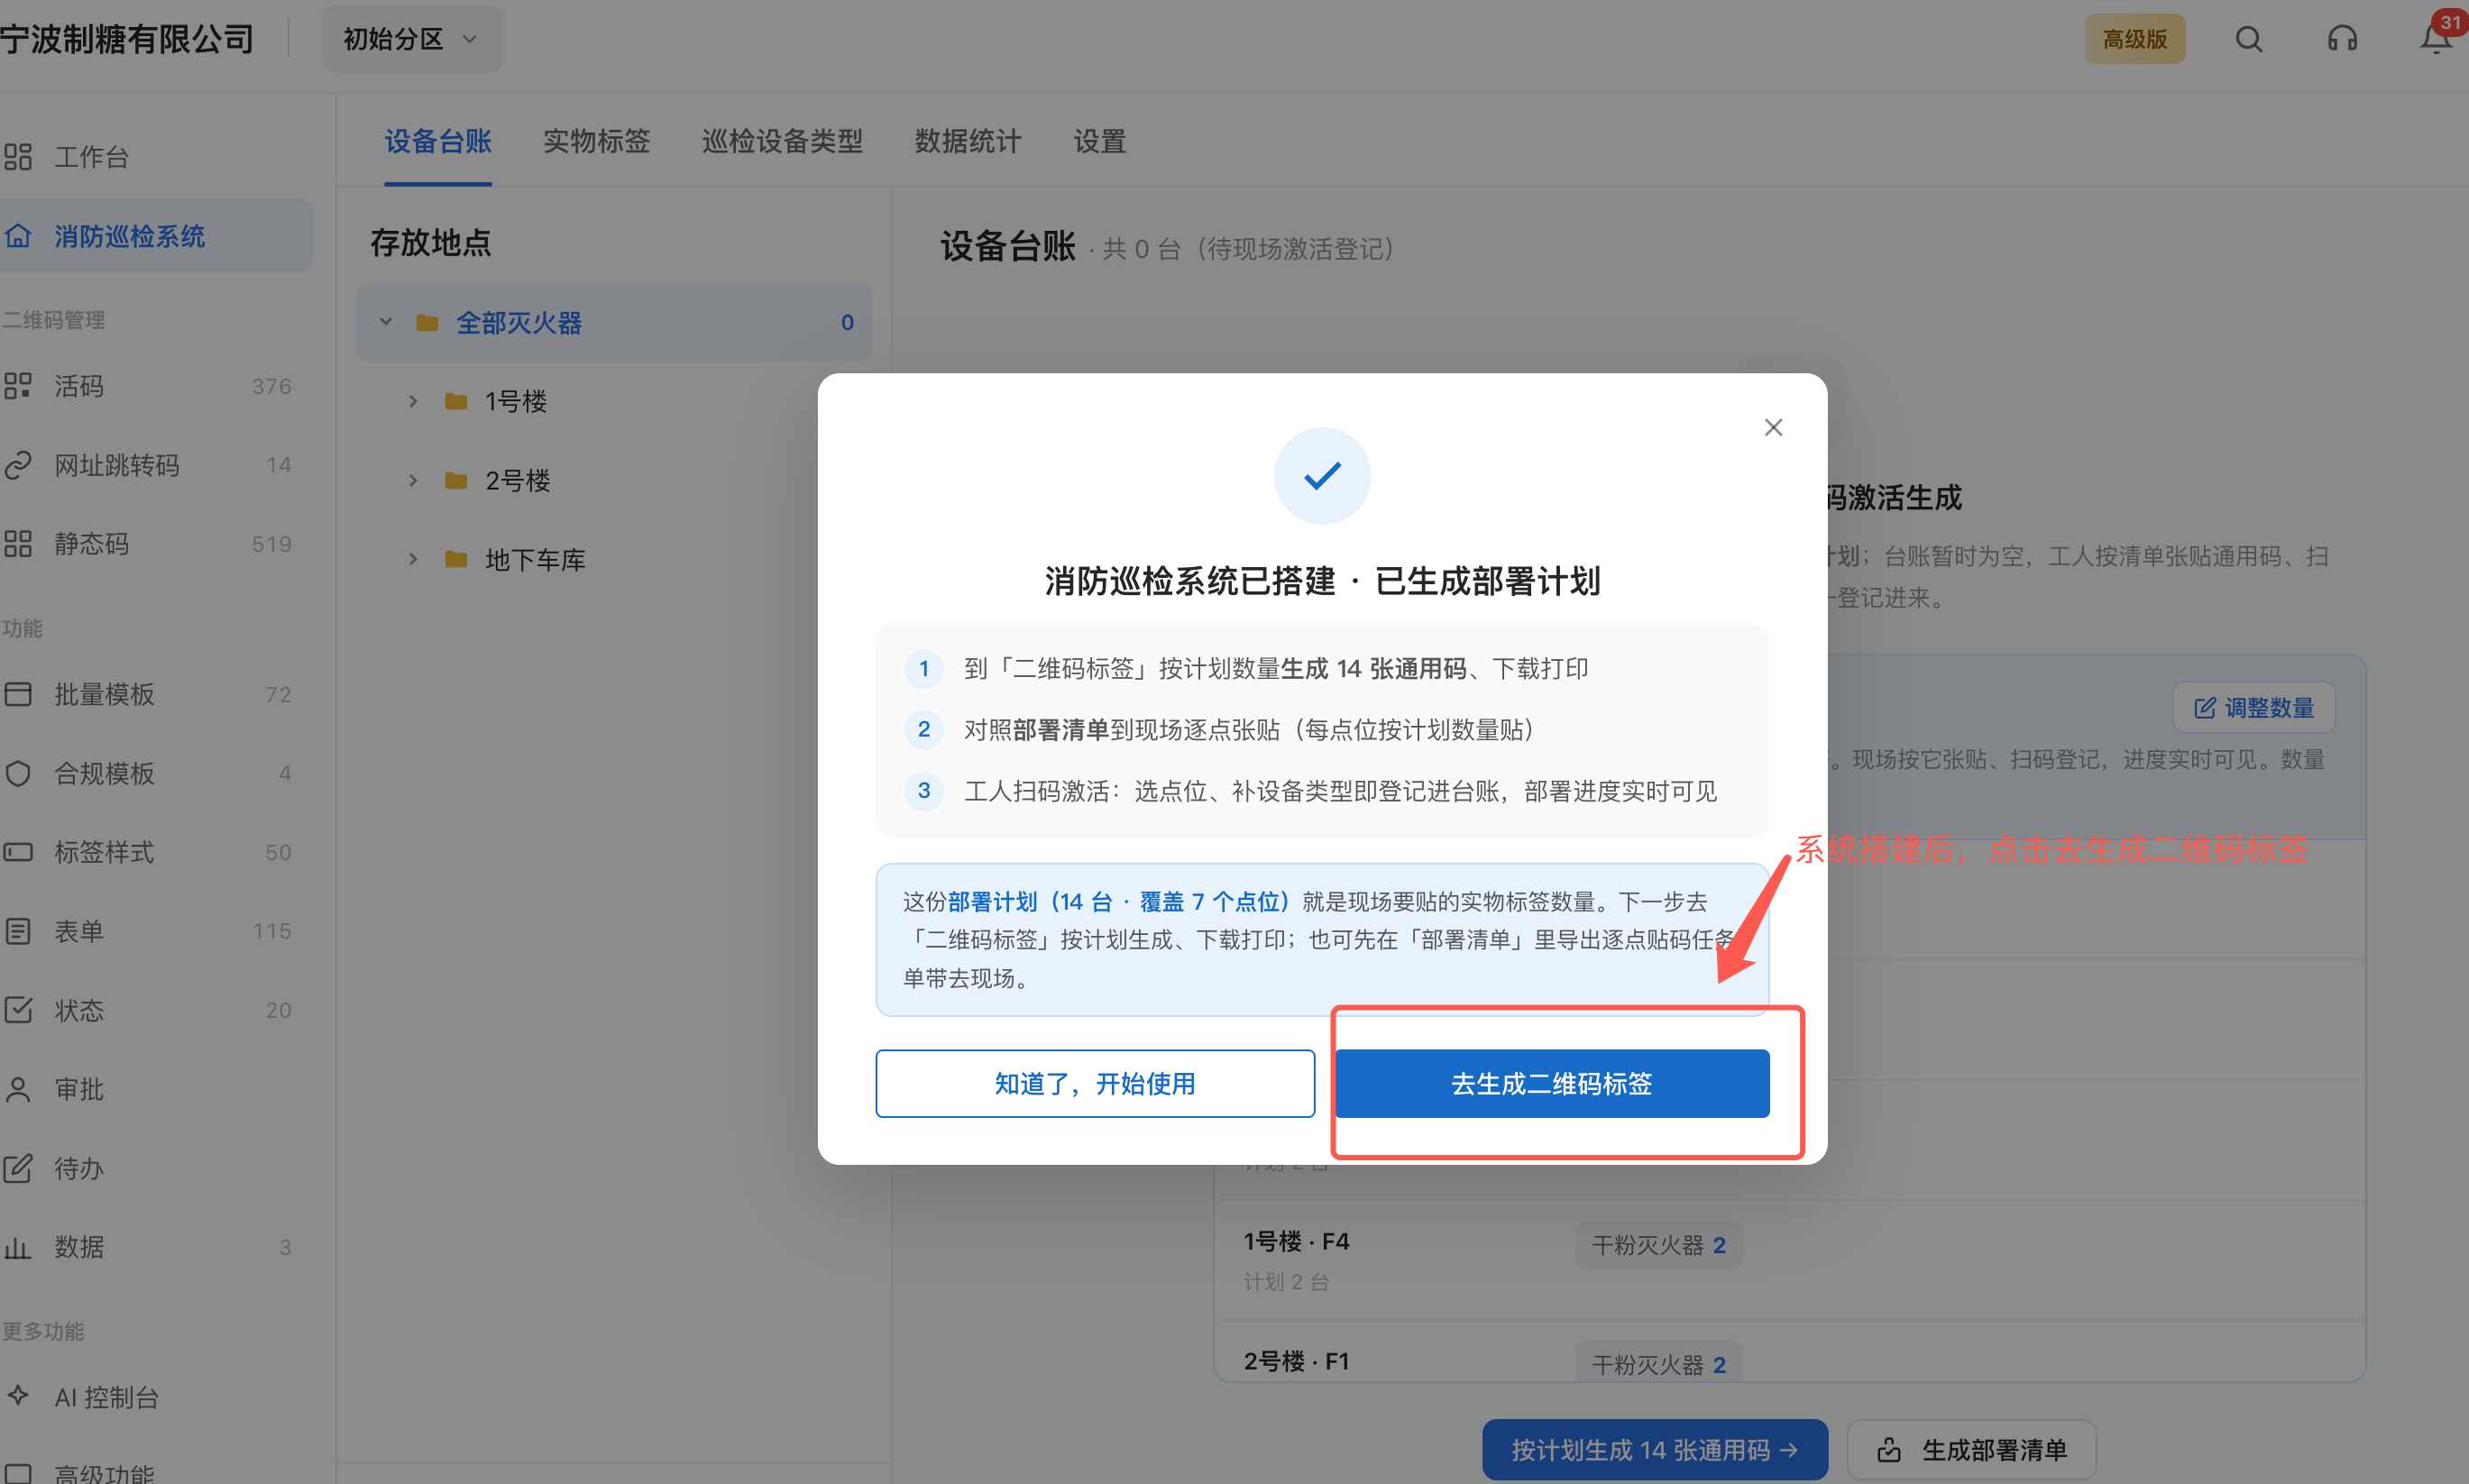The image size is (2469, 1484).
Task: Click 干粉灭火器 2 tag in 1号楼 · F4
Action: [1659, 1245]
